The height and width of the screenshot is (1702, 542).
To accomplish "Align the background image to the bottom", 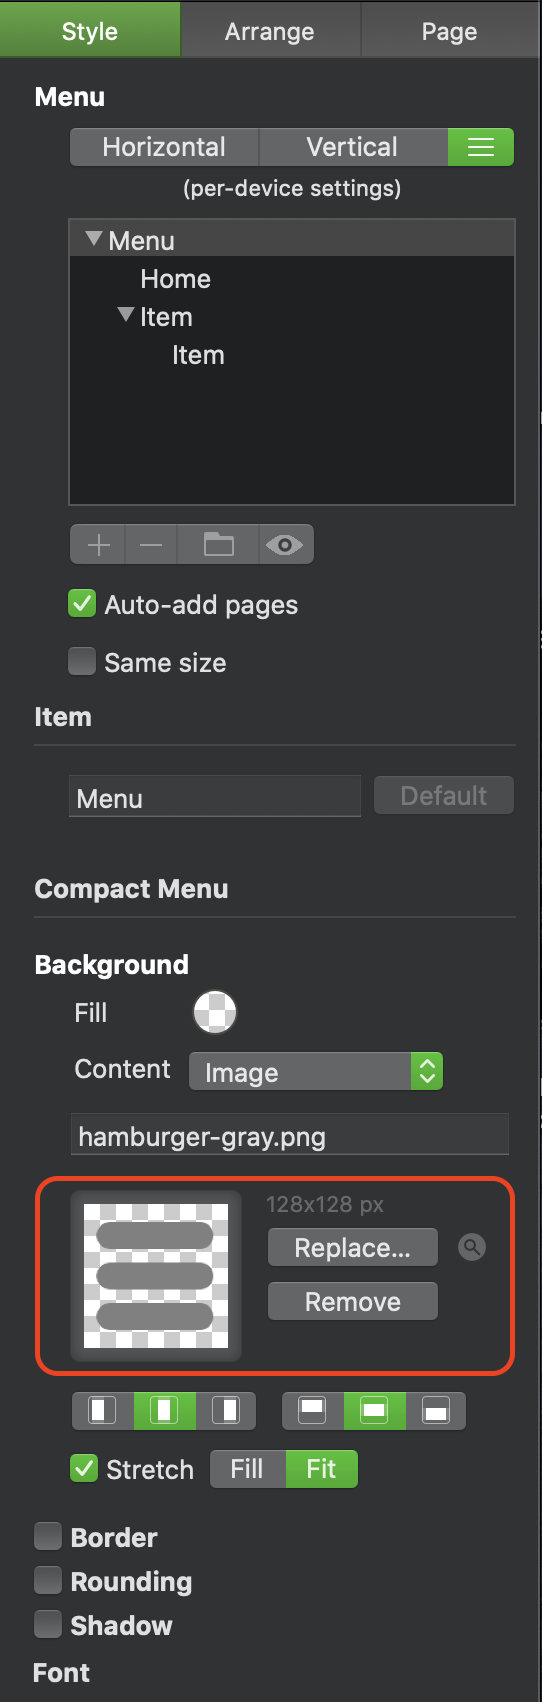I will 436,1411.
